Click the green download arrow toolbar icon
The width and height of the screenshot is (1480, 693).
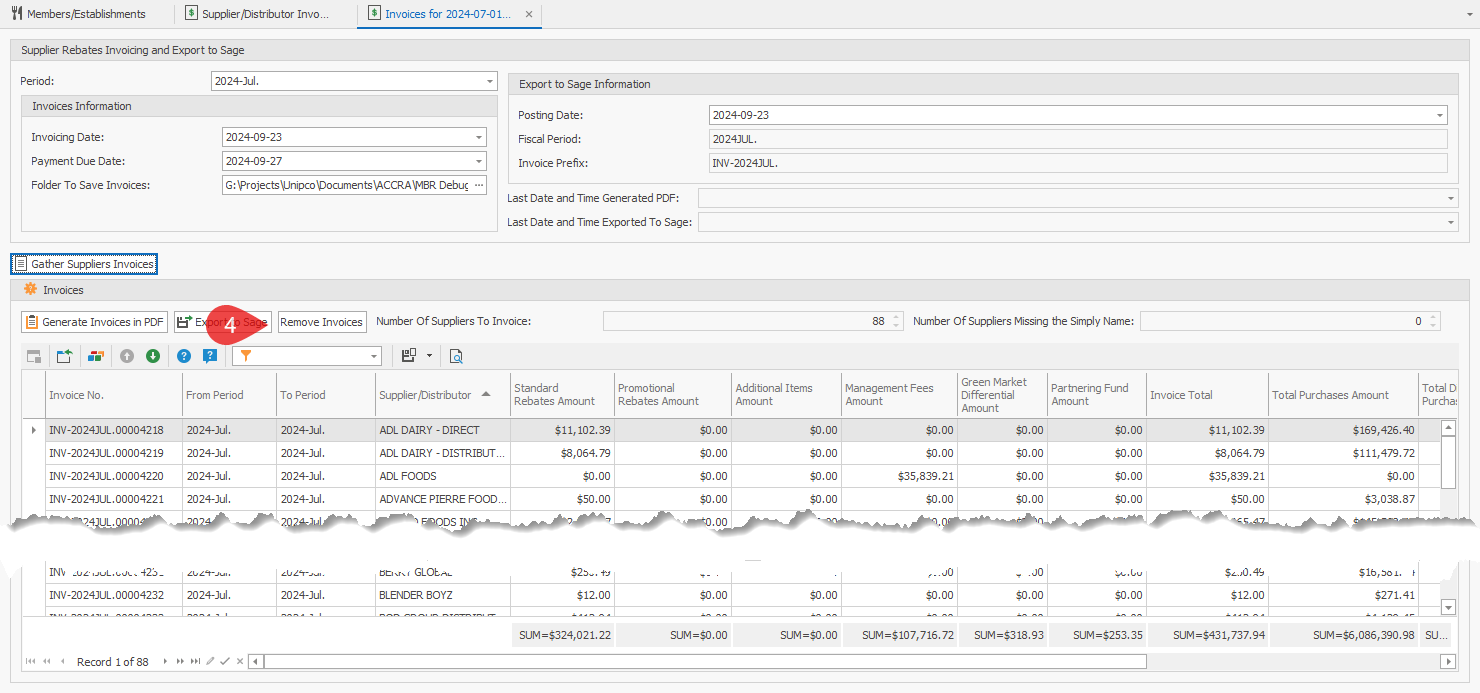coord(152,356)
